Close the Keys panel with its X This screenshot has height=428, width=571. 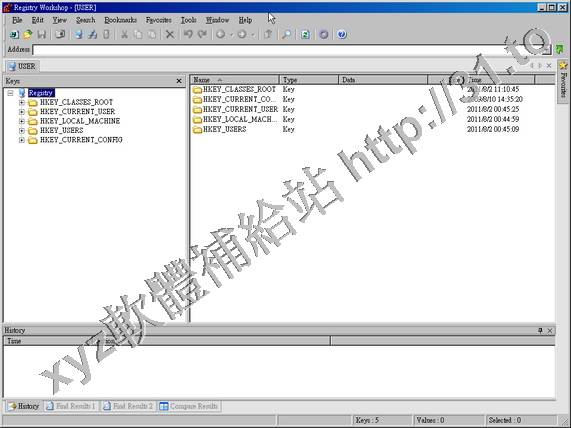179,81
